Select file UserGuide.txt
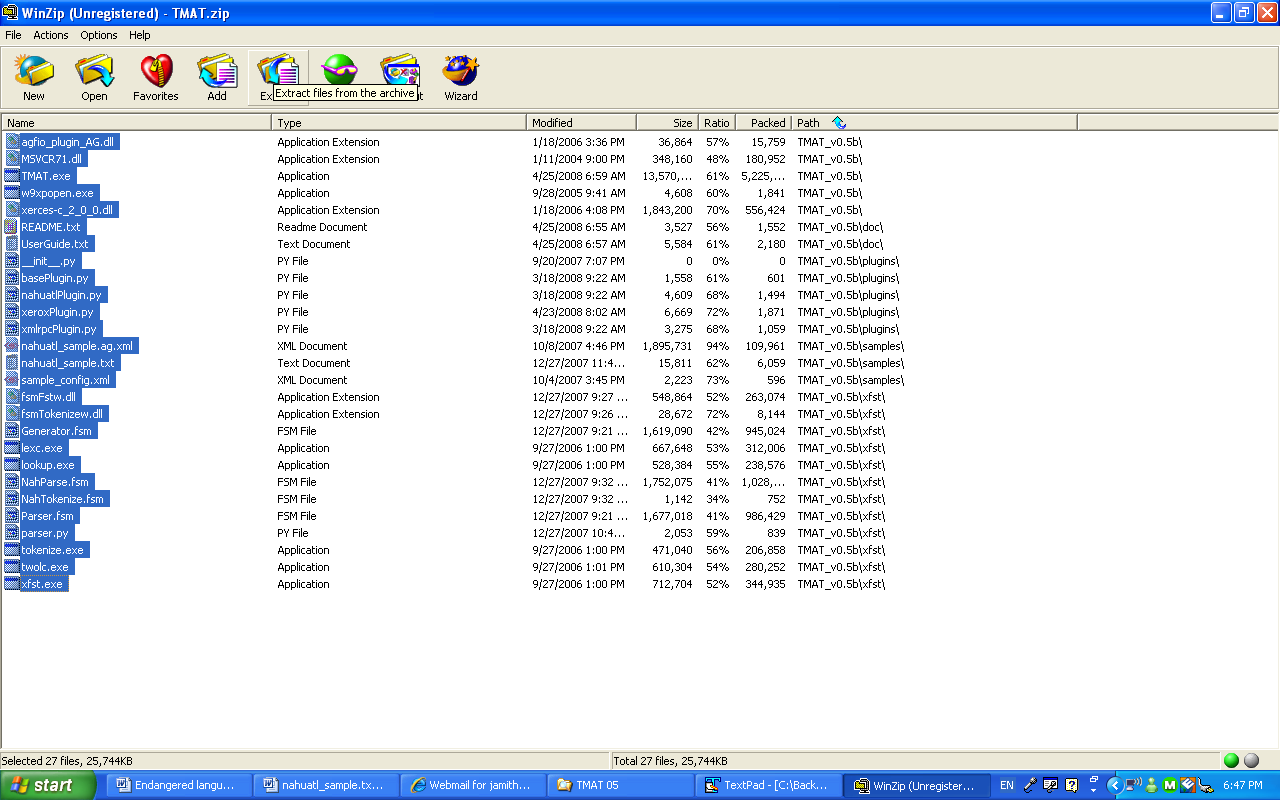 55,244
